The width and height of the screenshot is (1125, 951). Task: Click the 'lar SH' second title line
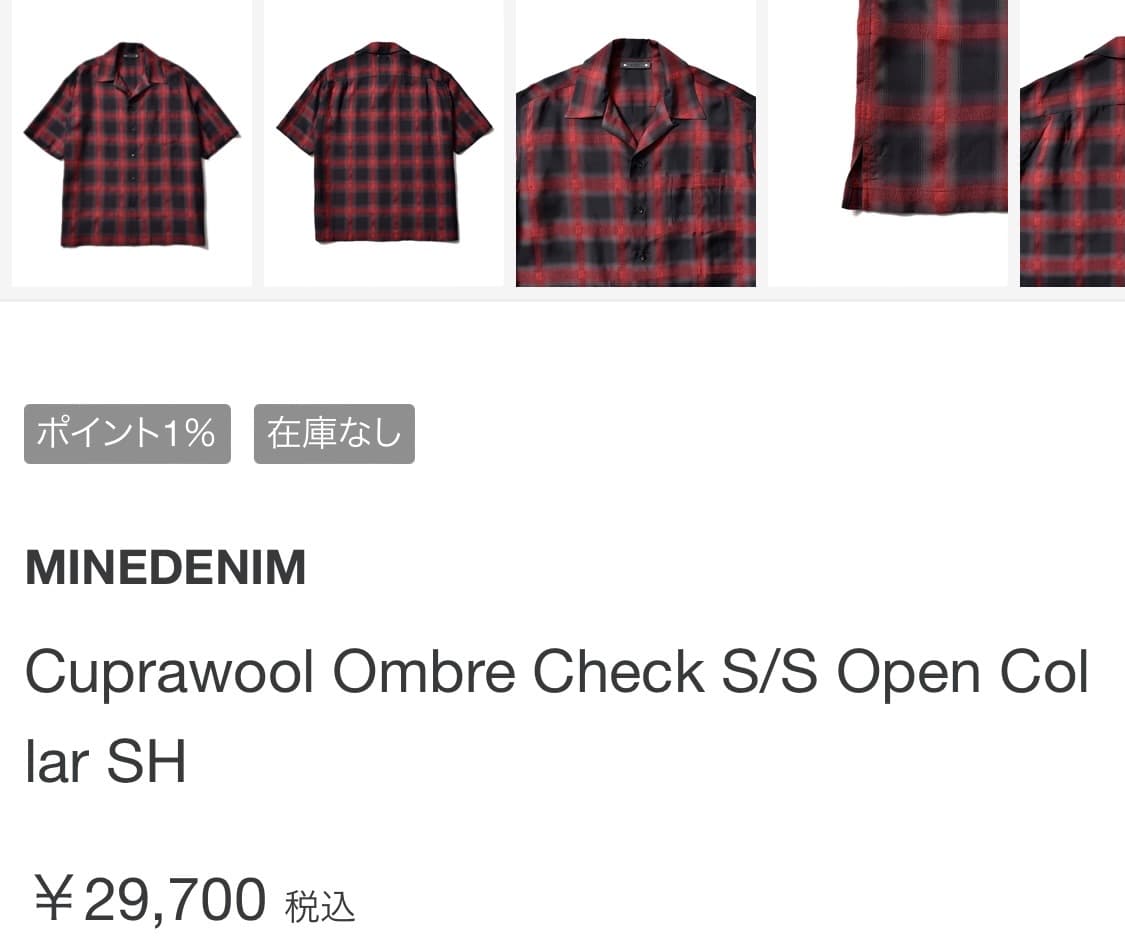point(106,761)
